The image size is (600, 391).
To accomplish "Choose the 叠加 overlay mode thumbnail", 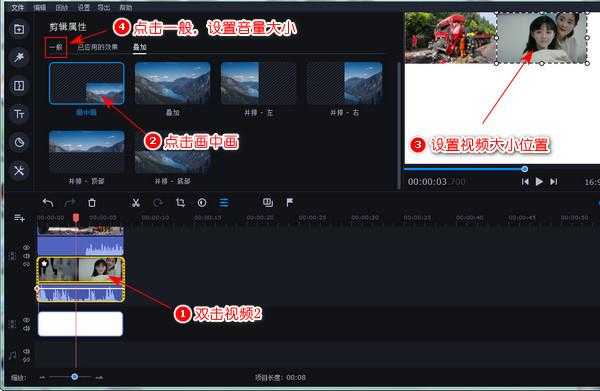I will tap(173, 84).
